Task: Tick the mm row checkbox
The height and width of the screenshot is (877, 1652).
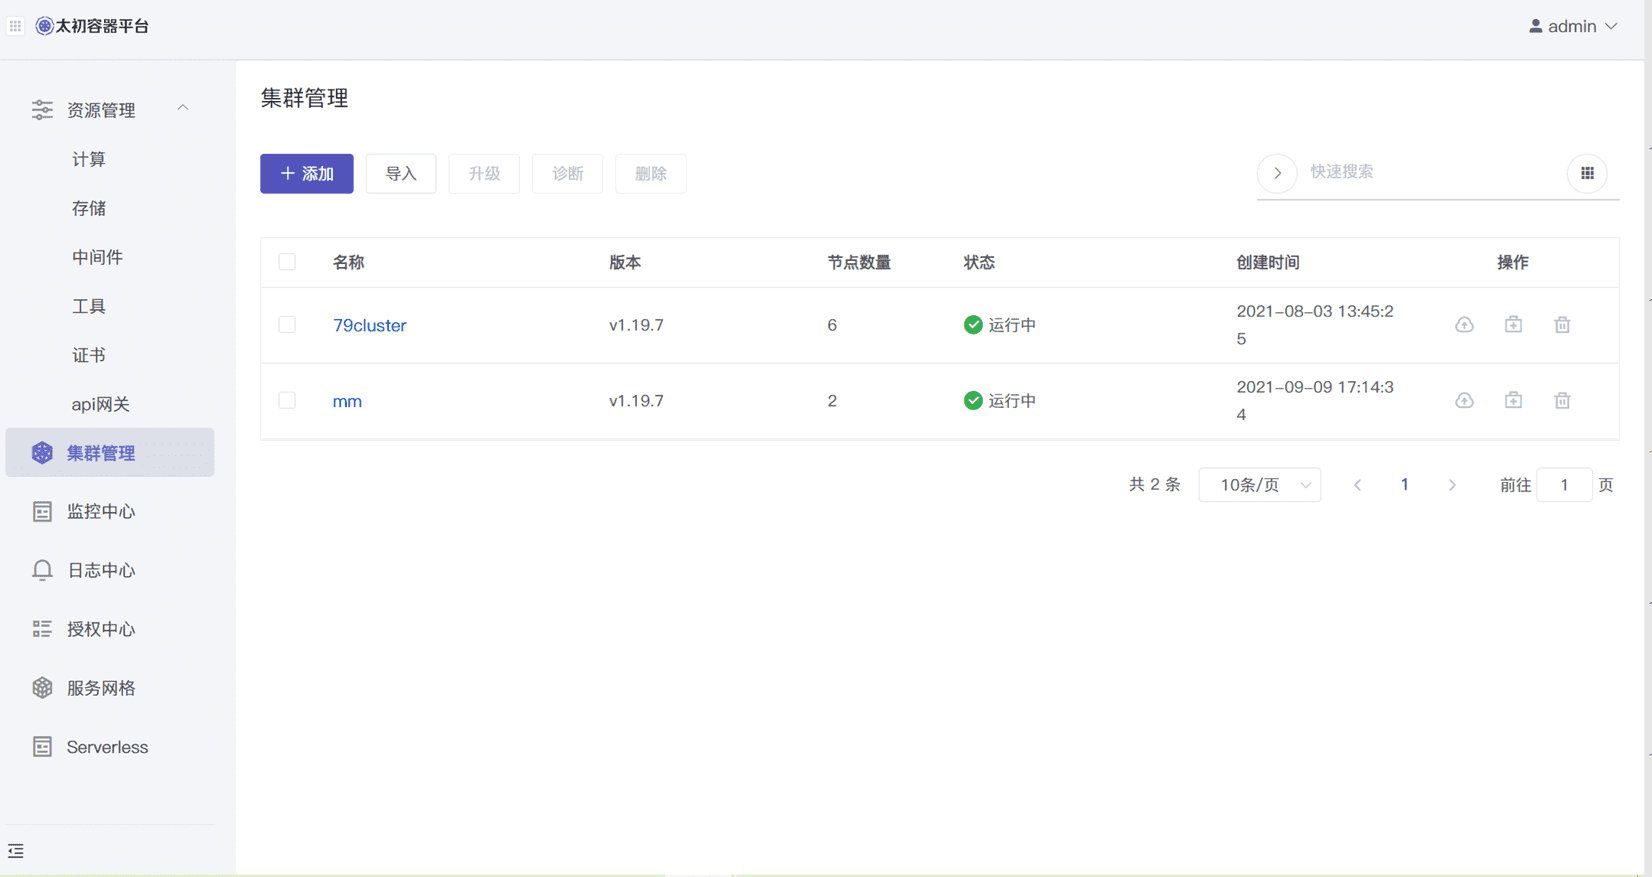Action: tap(287, 401)
